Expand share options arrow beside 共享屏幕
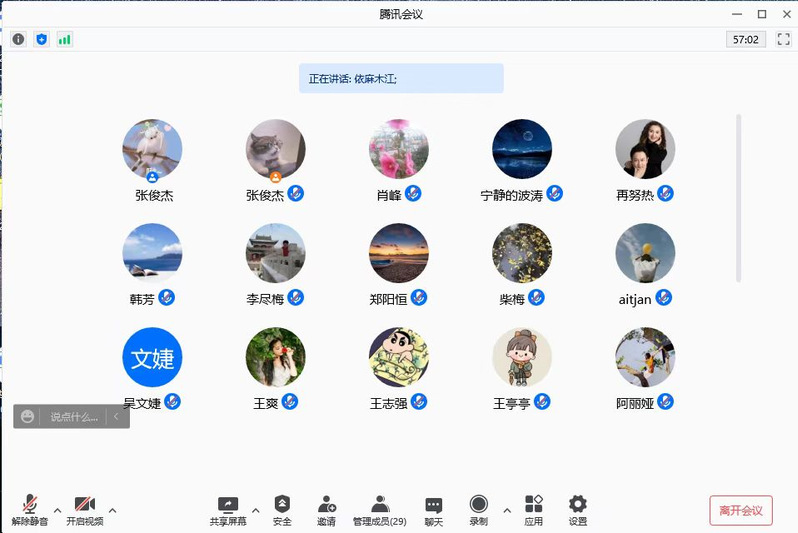The image size is (798, 533). click(x=255, y=510)
